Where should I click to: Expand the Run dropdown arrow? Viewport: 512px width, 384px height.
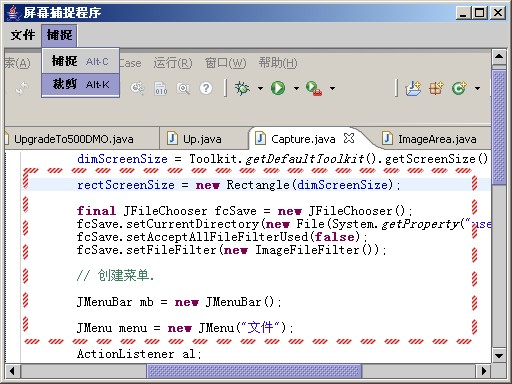point(296,89)
